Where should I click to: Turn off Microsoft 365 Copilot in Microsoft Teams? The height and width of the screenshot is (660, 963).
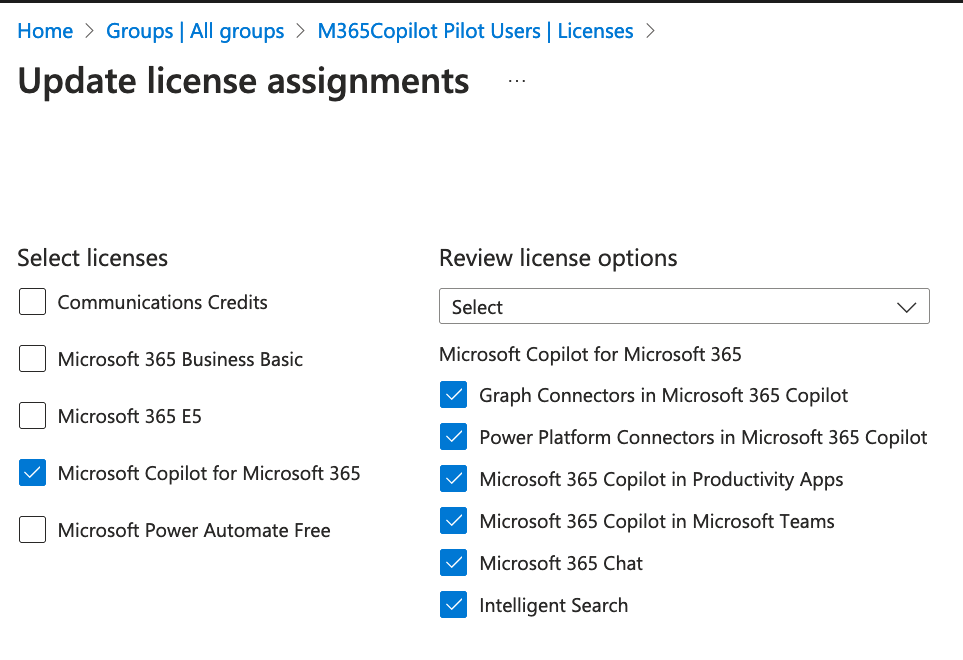point(453,521)
